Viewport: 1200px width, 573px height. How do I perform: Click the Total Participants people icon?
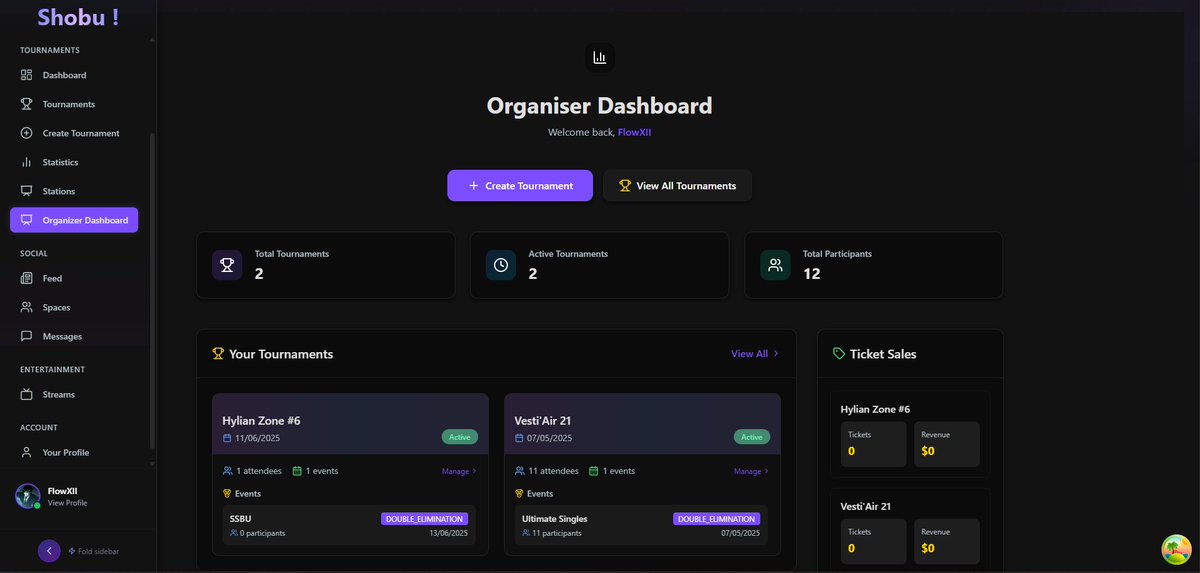(x=775, y=265)
